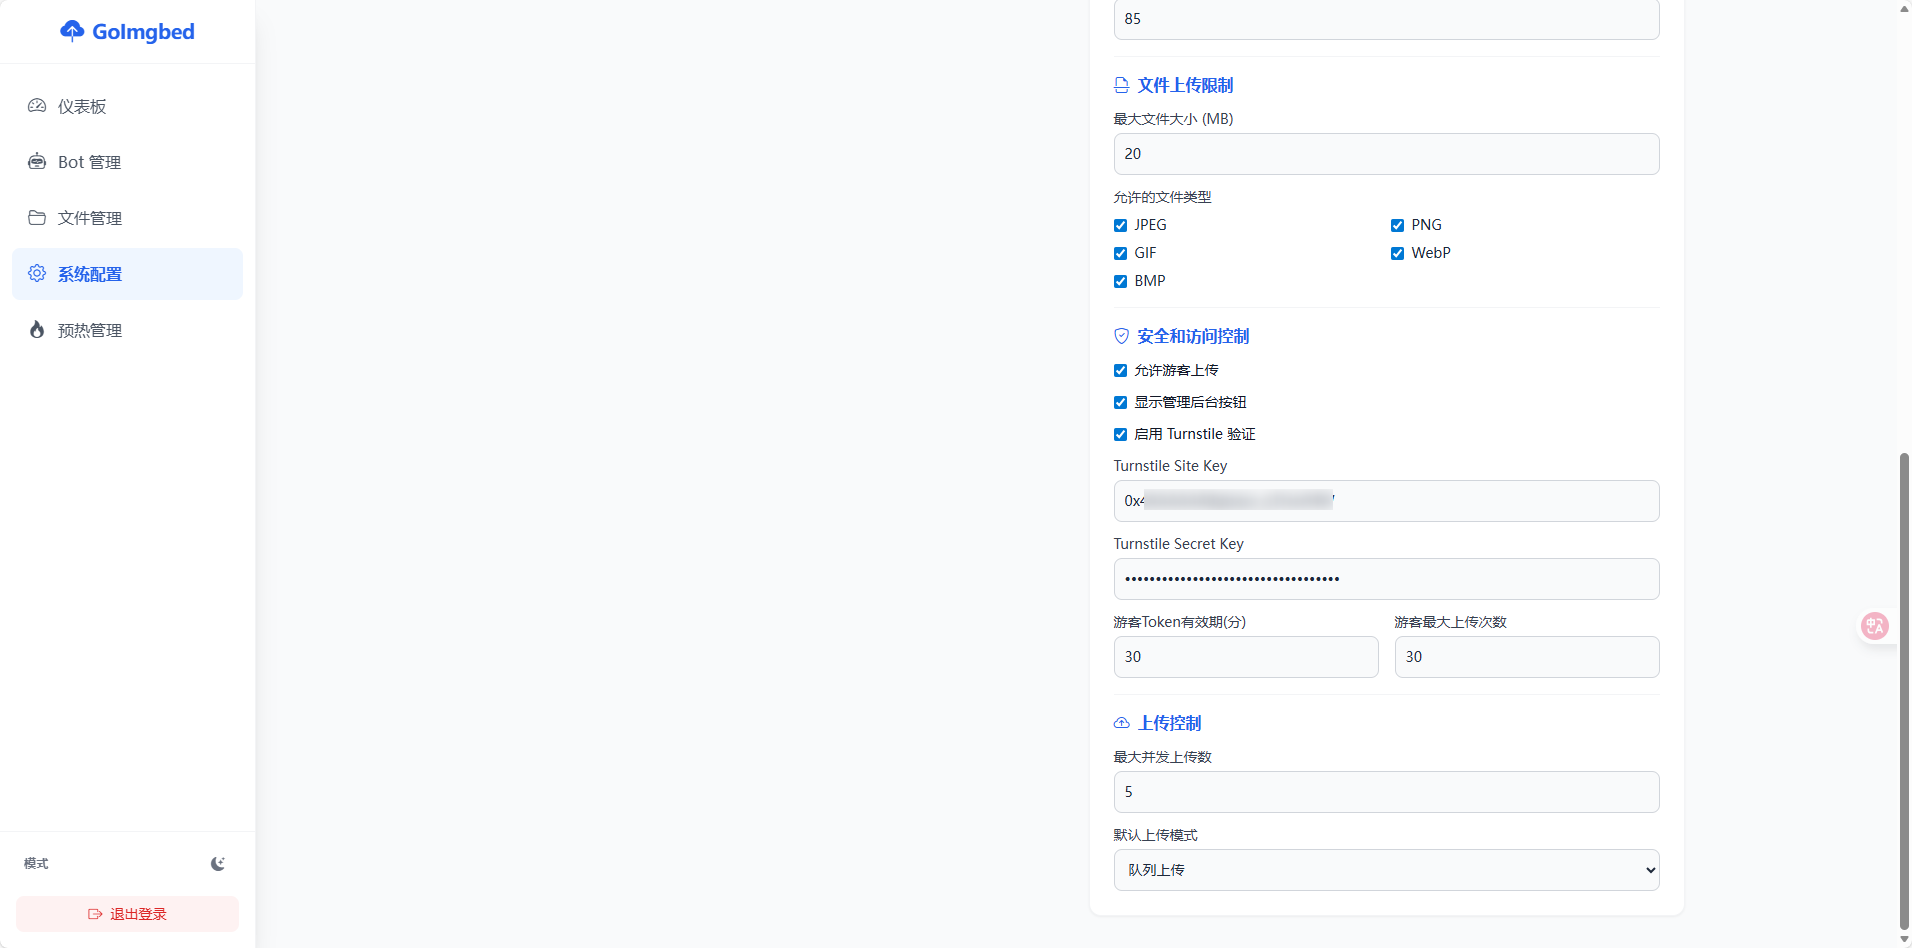Click the 游客最大上传次数 input field
This screenshot has height=948, width=1912.
1526,657
